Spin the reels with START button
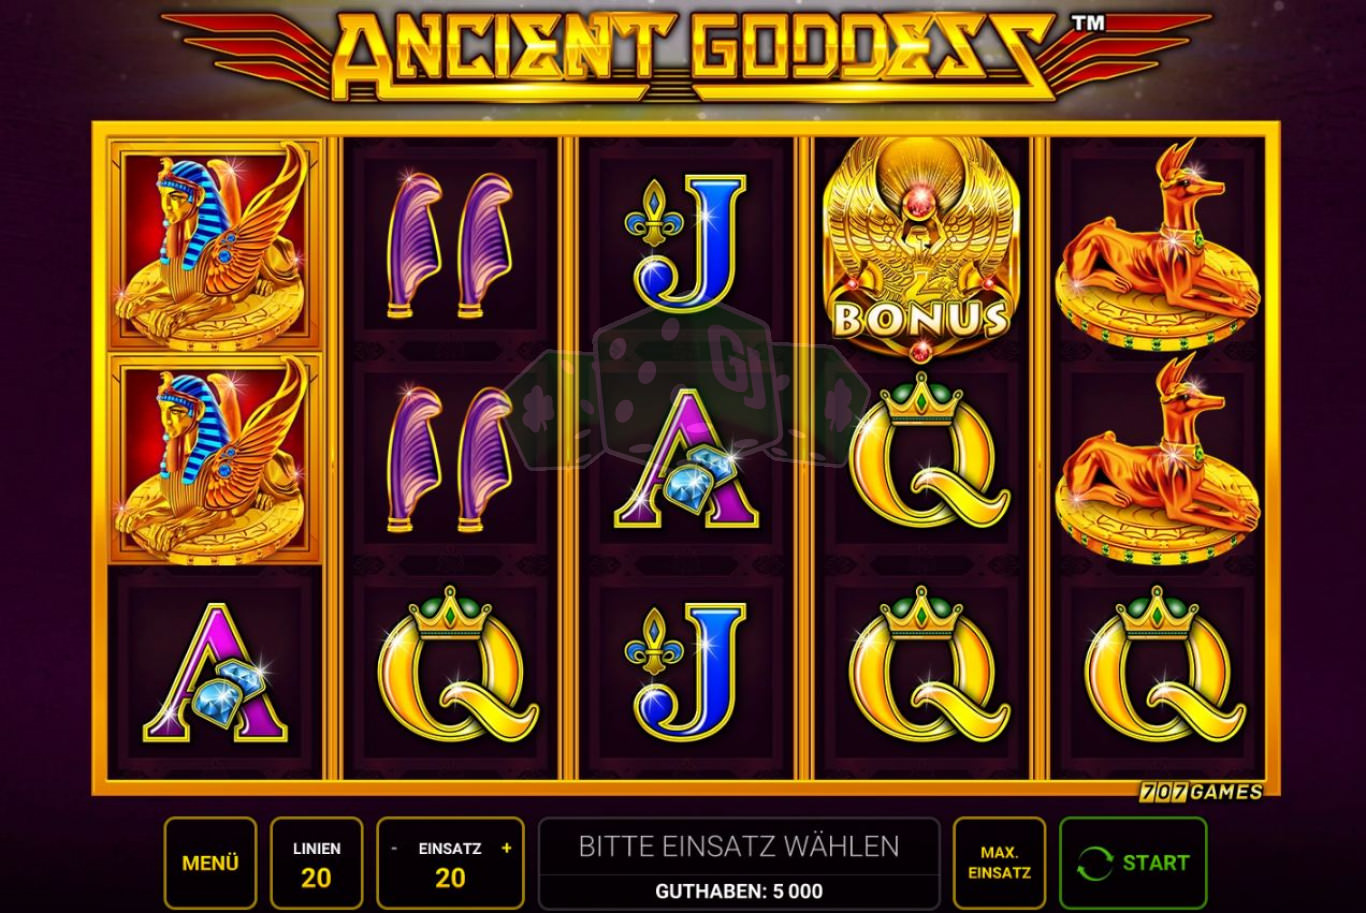Viewport: 1366px width, 913px height. point(1133,863)
